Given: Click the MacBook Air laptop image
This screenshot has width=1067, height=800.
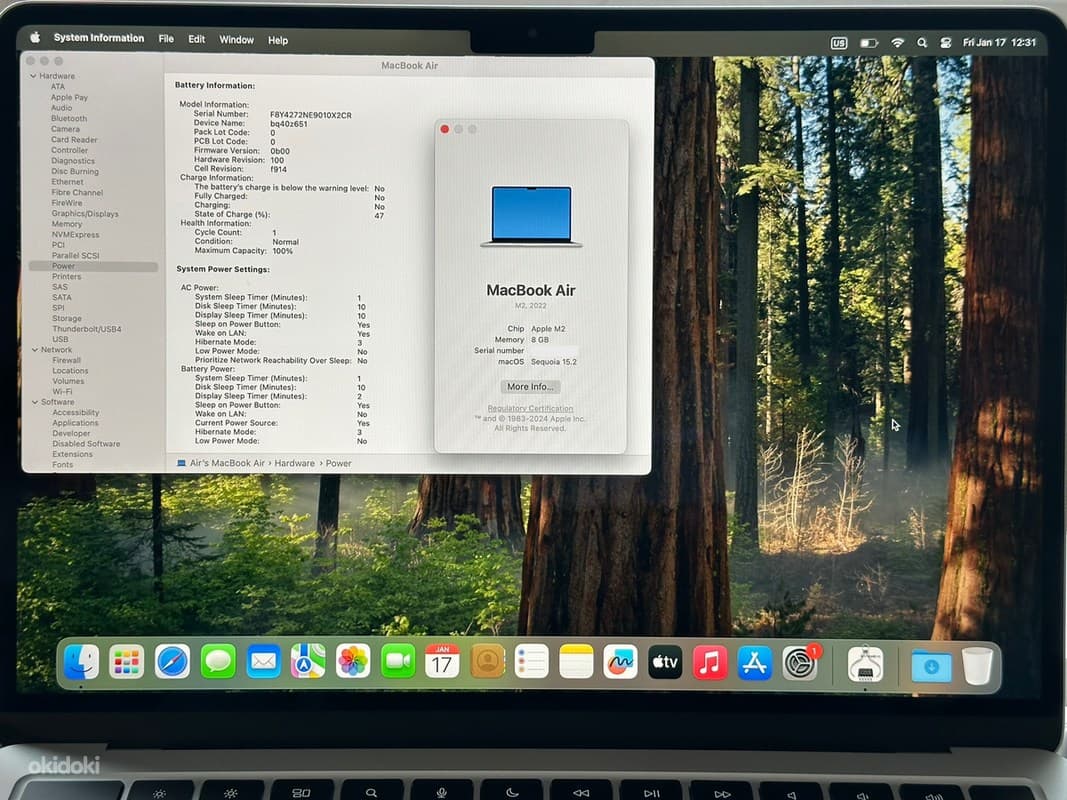Looking at the screenshot, I should click(531, 216).
